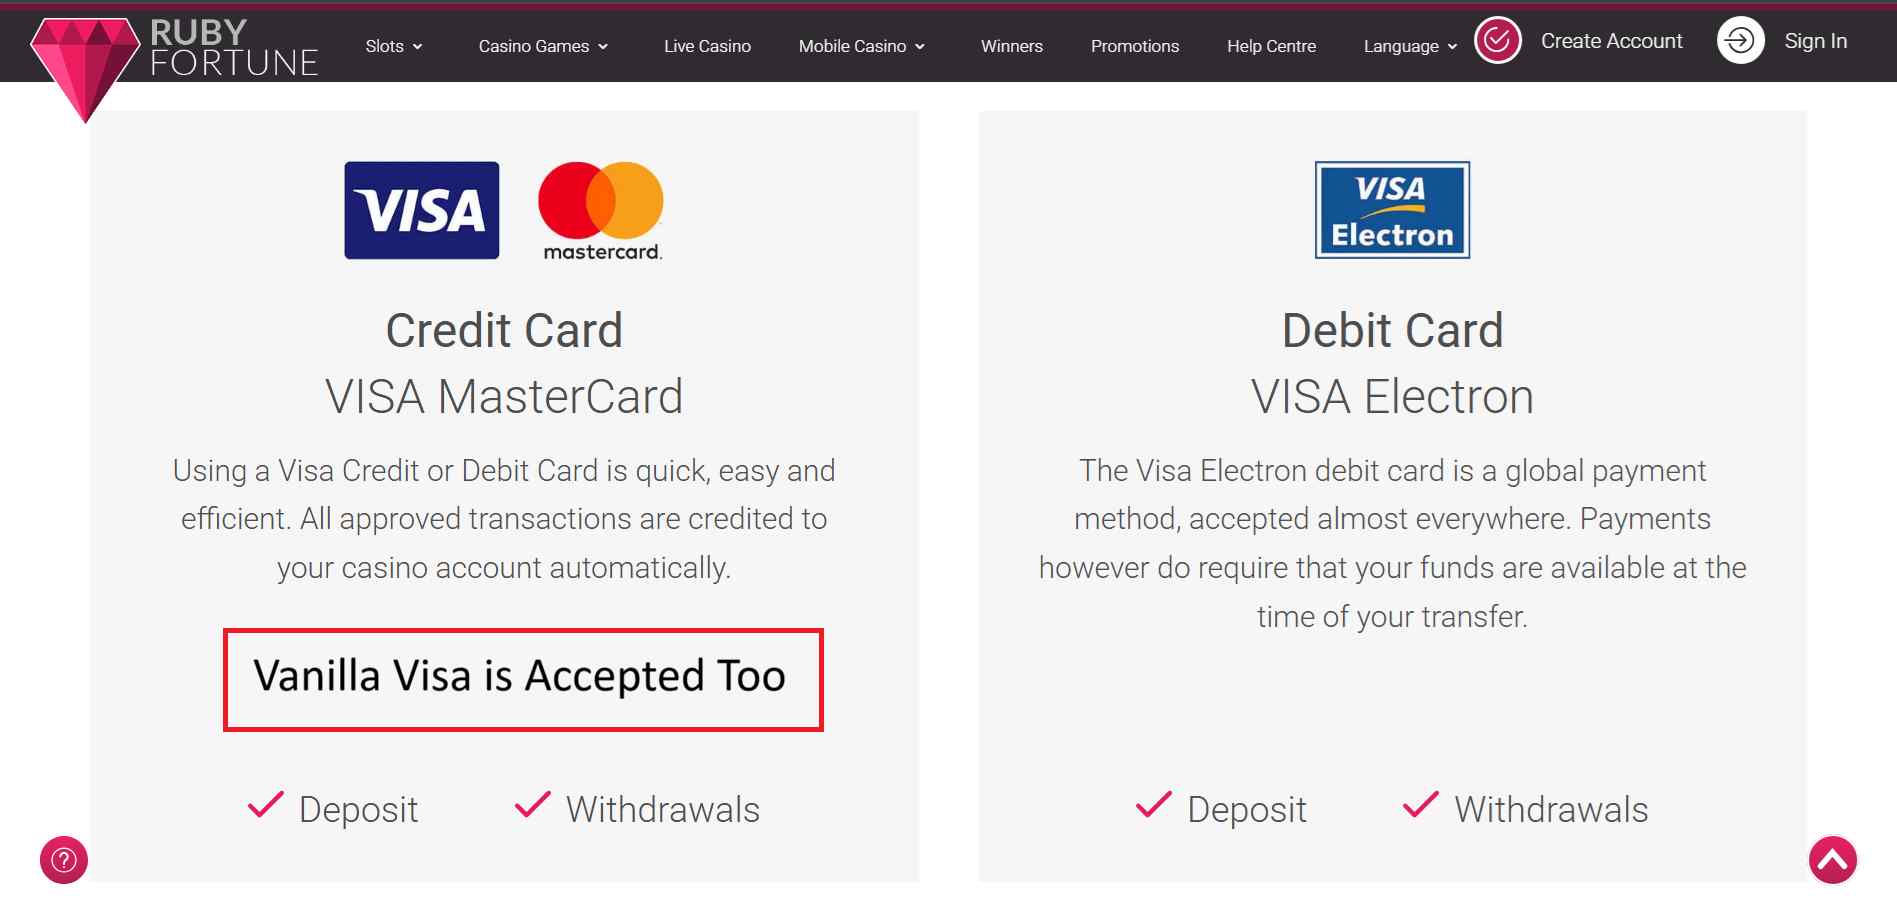The image size is (1897, 899).
Task: Click the Sign In link
Action: (x=1815, y=41)
